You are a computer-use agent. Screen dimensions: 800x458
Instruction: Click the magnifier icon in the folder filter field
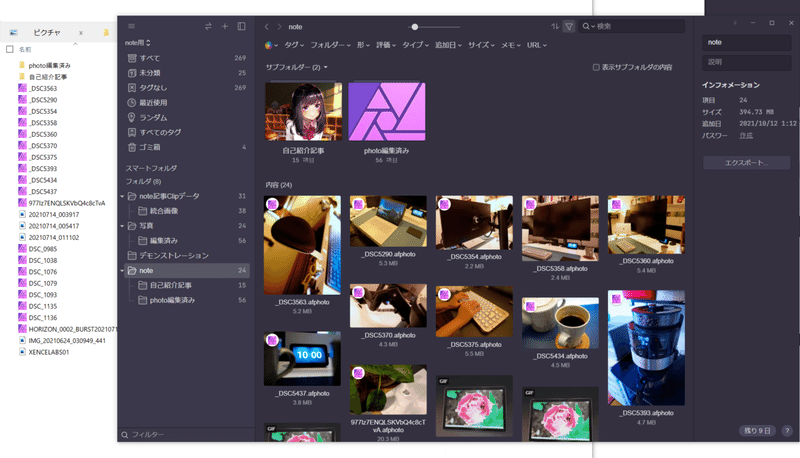(124, 435)
